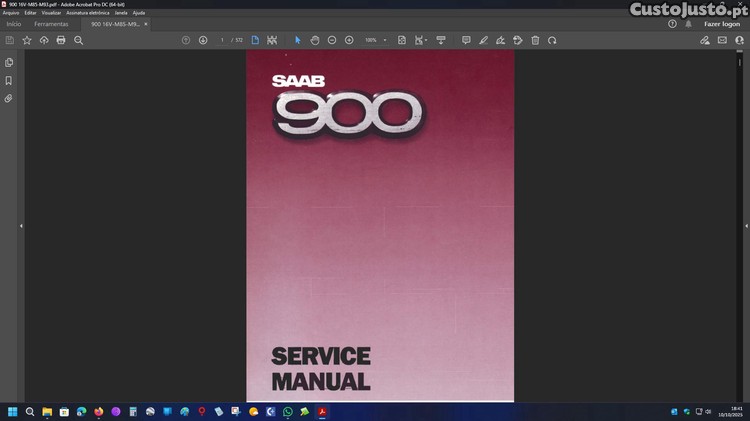Open the attachments paperclip panel
The image size is (750, 421).
9,99
